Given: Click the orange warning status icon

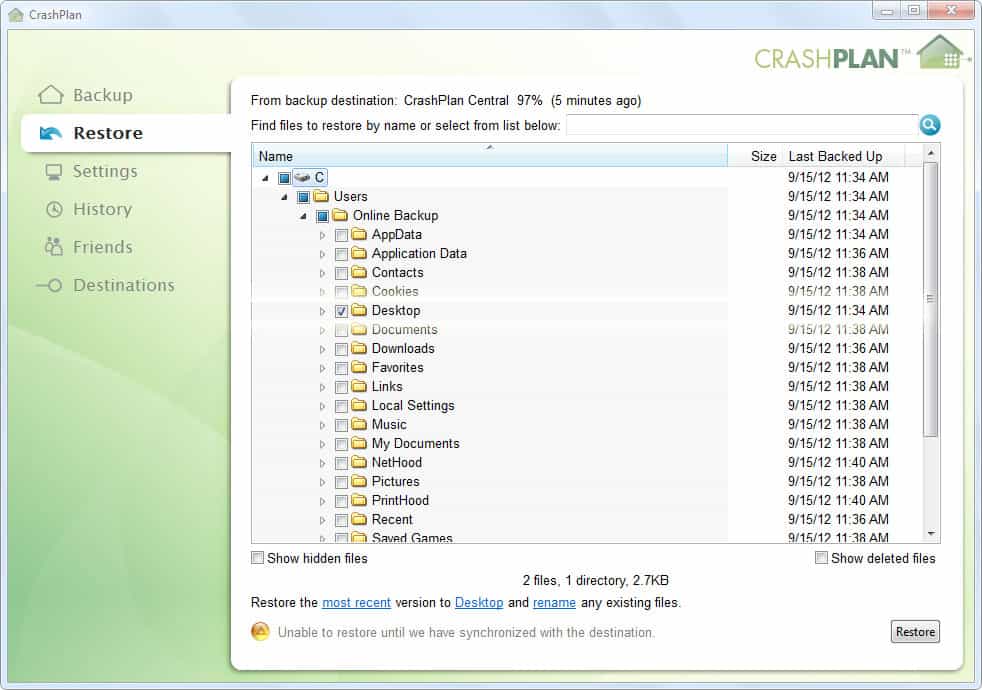Looking at the screenshot, I should (261, 632).
